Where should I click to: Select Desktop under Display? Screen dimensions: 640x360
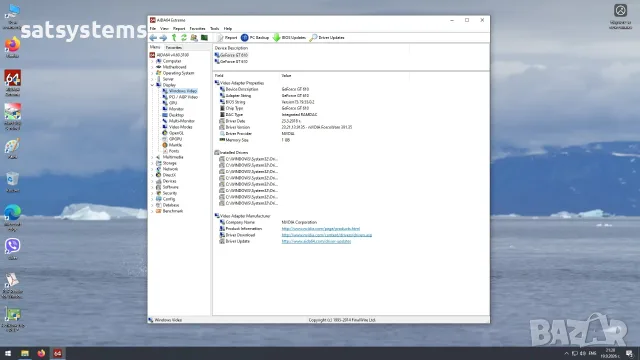pyautogui.click(x=173, y=115)
